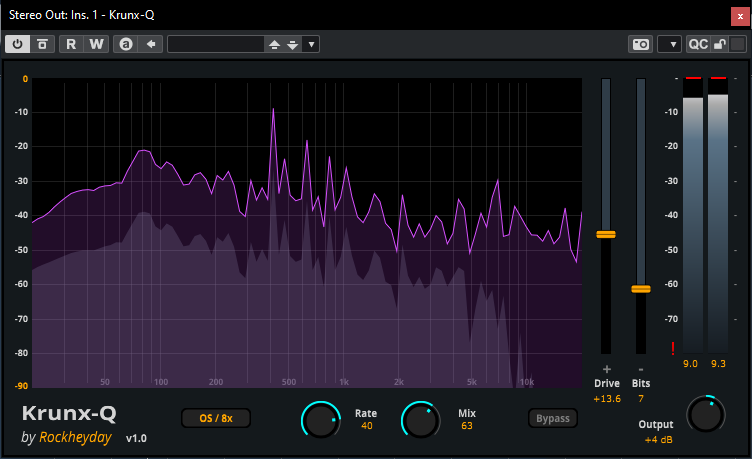Image resolution: width=752 pixels, height=459 pixels.
Task: Enable Write automation (W) button
Action: [96, 44]
